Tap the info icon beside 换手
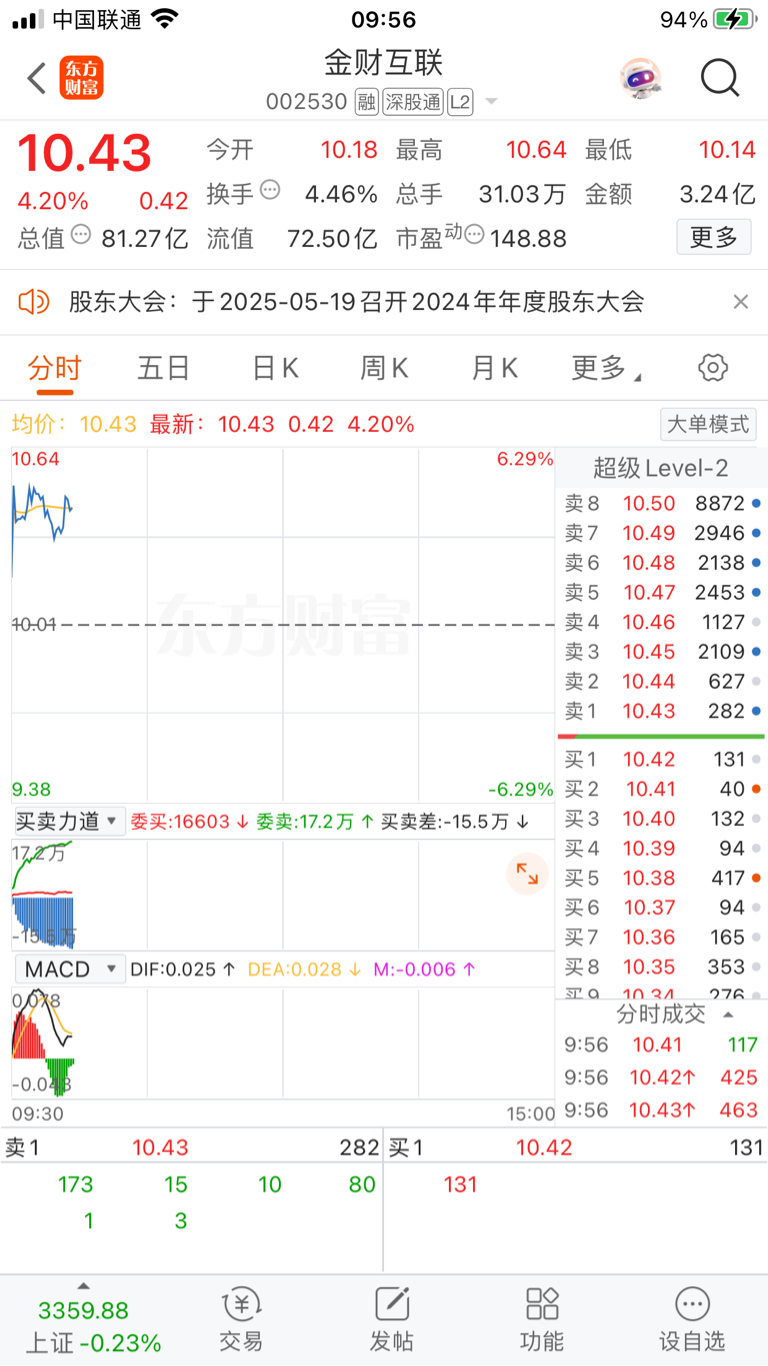The width and height of the screenshot is (768, 1366). tap(270, 190)
